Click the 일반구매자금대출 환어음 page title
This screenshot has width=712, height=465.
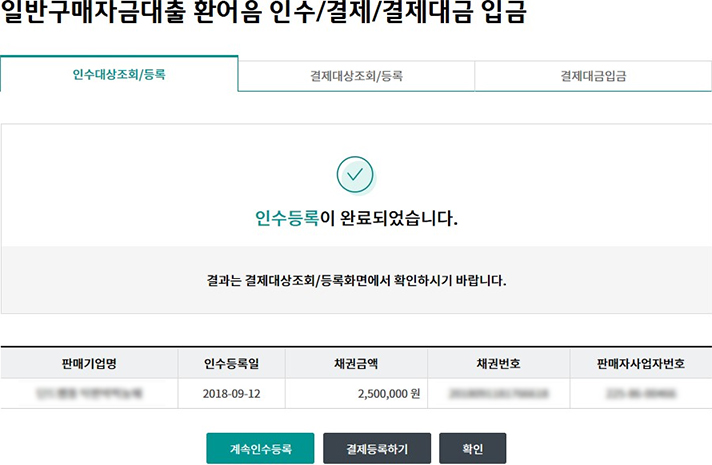pos(264,15)
